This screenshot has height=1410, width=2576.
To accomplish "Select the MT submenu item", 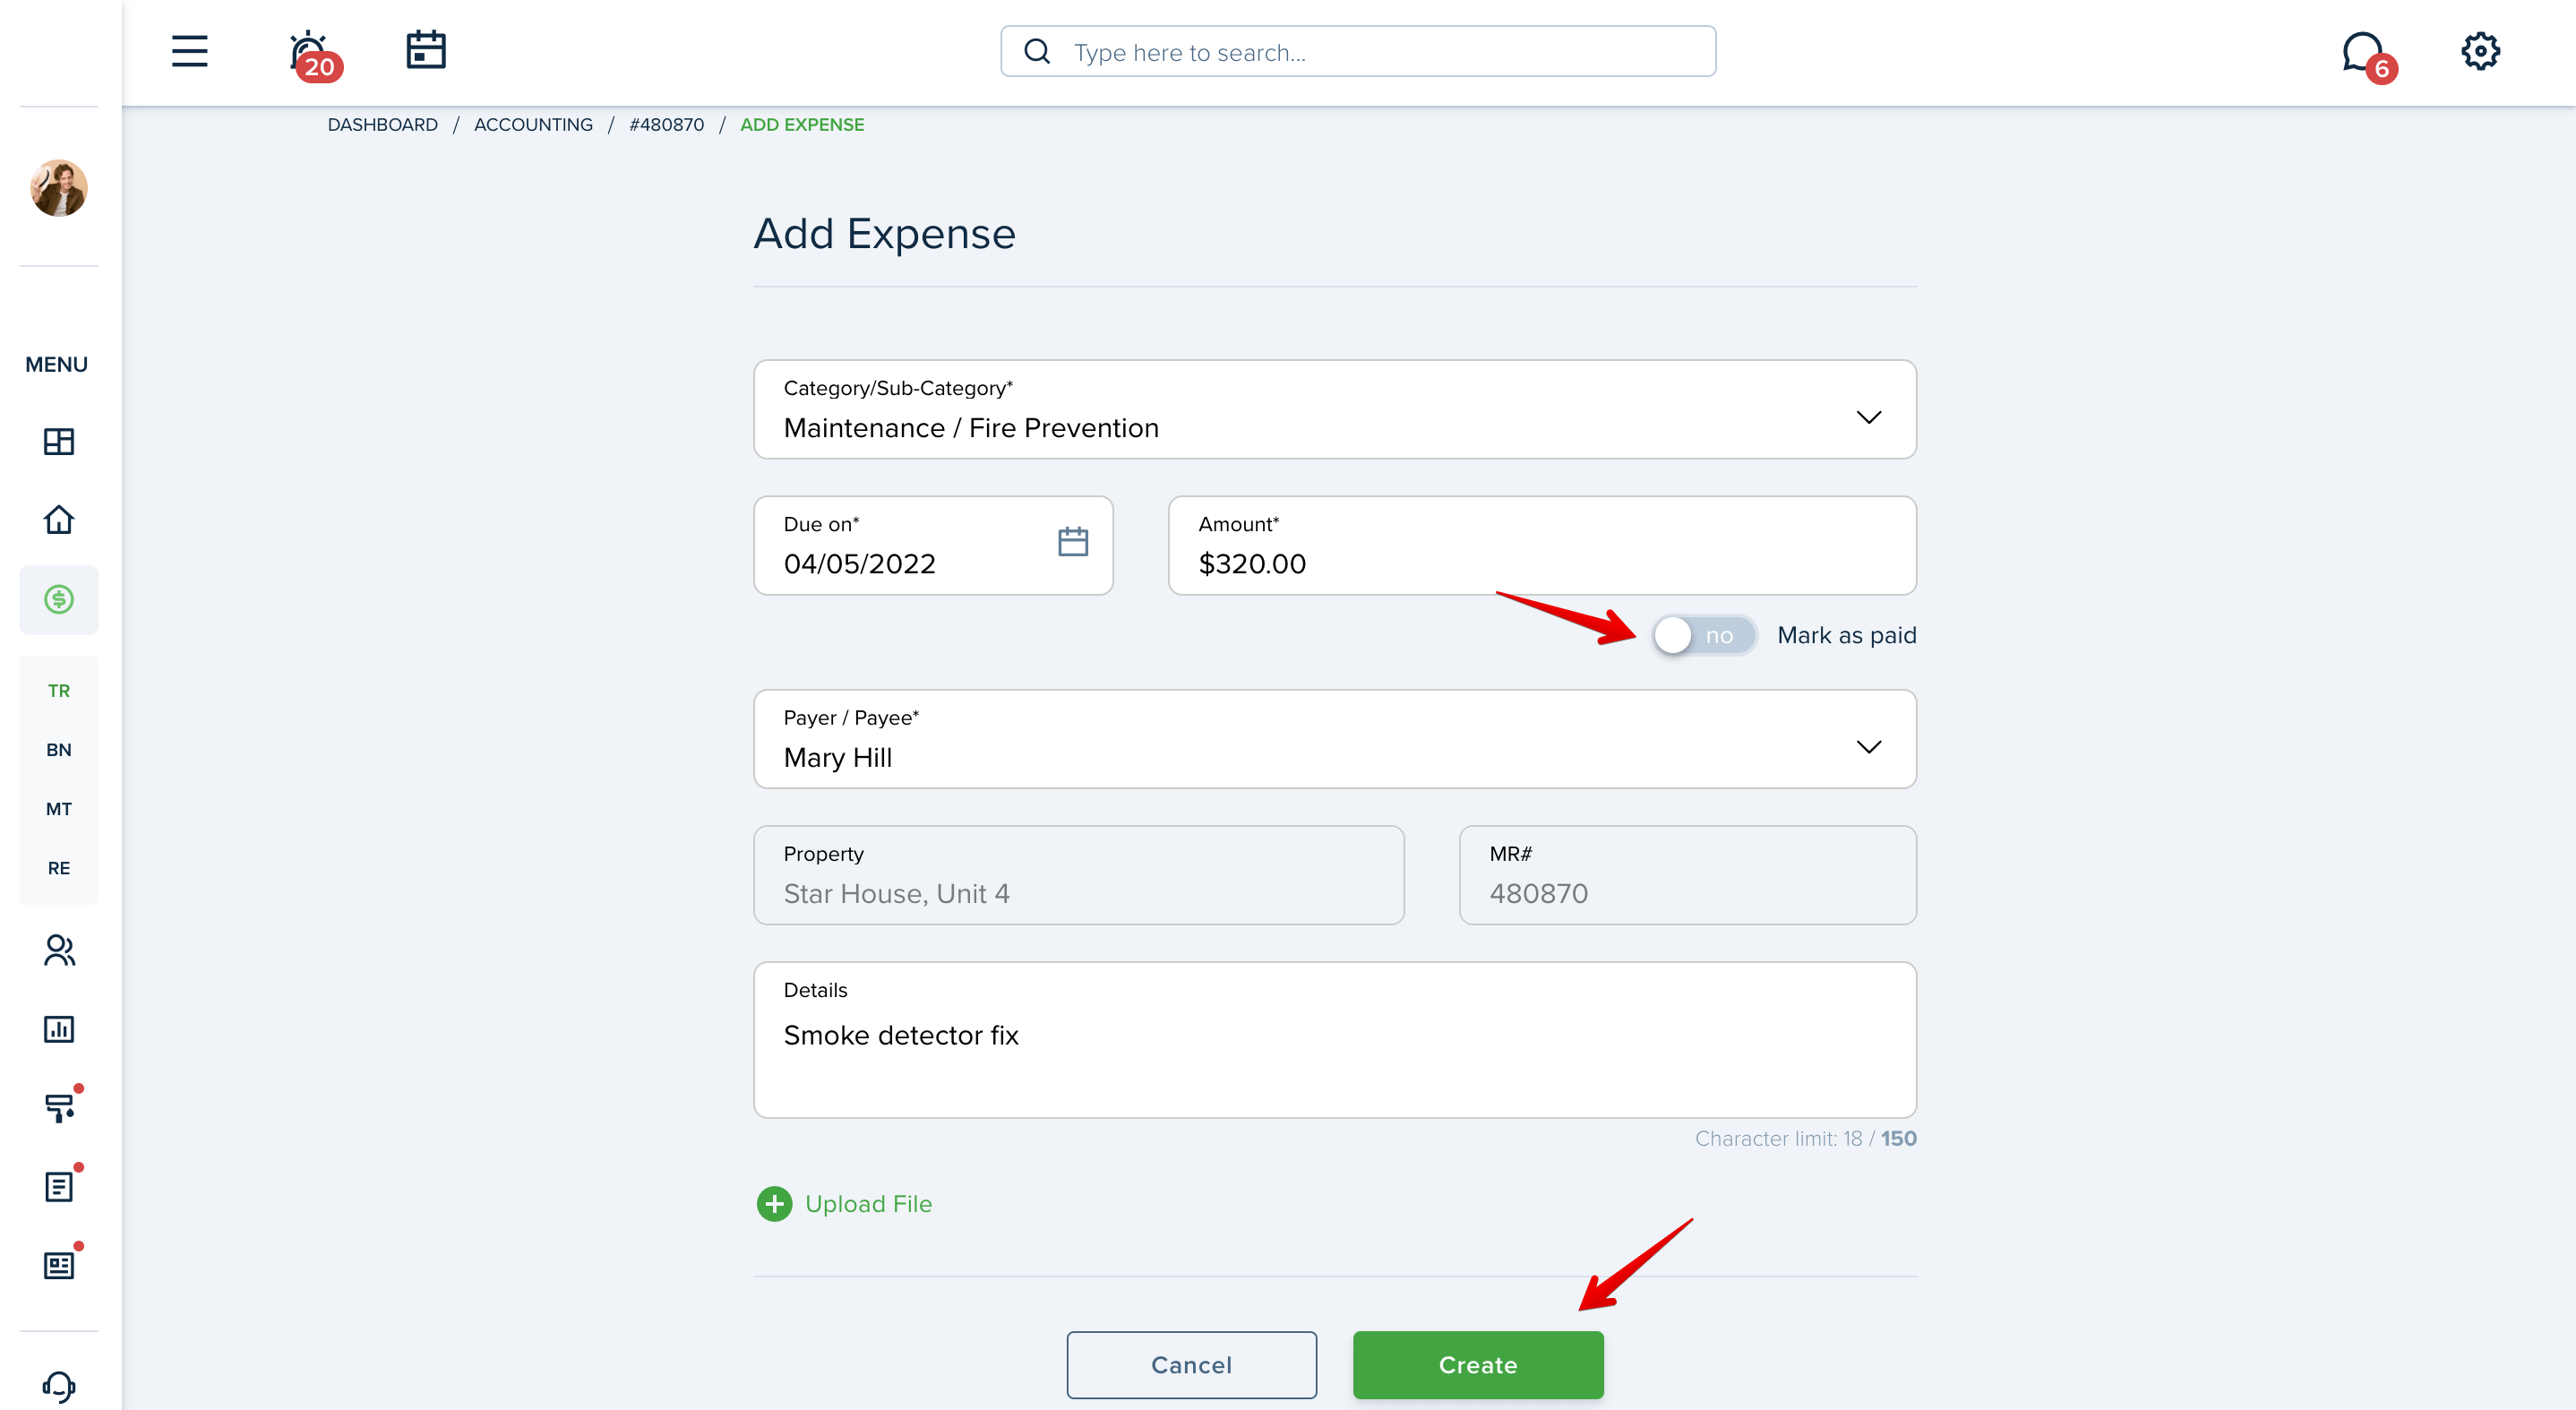I will coord(59,809).
